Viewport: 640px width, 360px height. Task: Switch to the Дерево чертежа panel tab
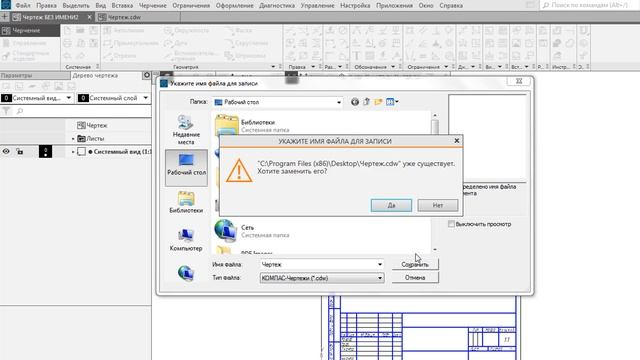[95, 76]
